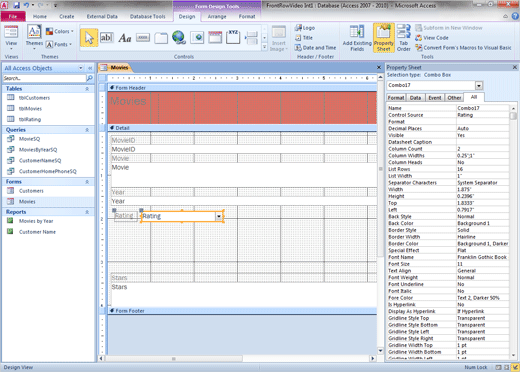Open Add Existing Fields pane
This screenshot has height=372, width=520.
pyautogui.click(x=357, y=38)
